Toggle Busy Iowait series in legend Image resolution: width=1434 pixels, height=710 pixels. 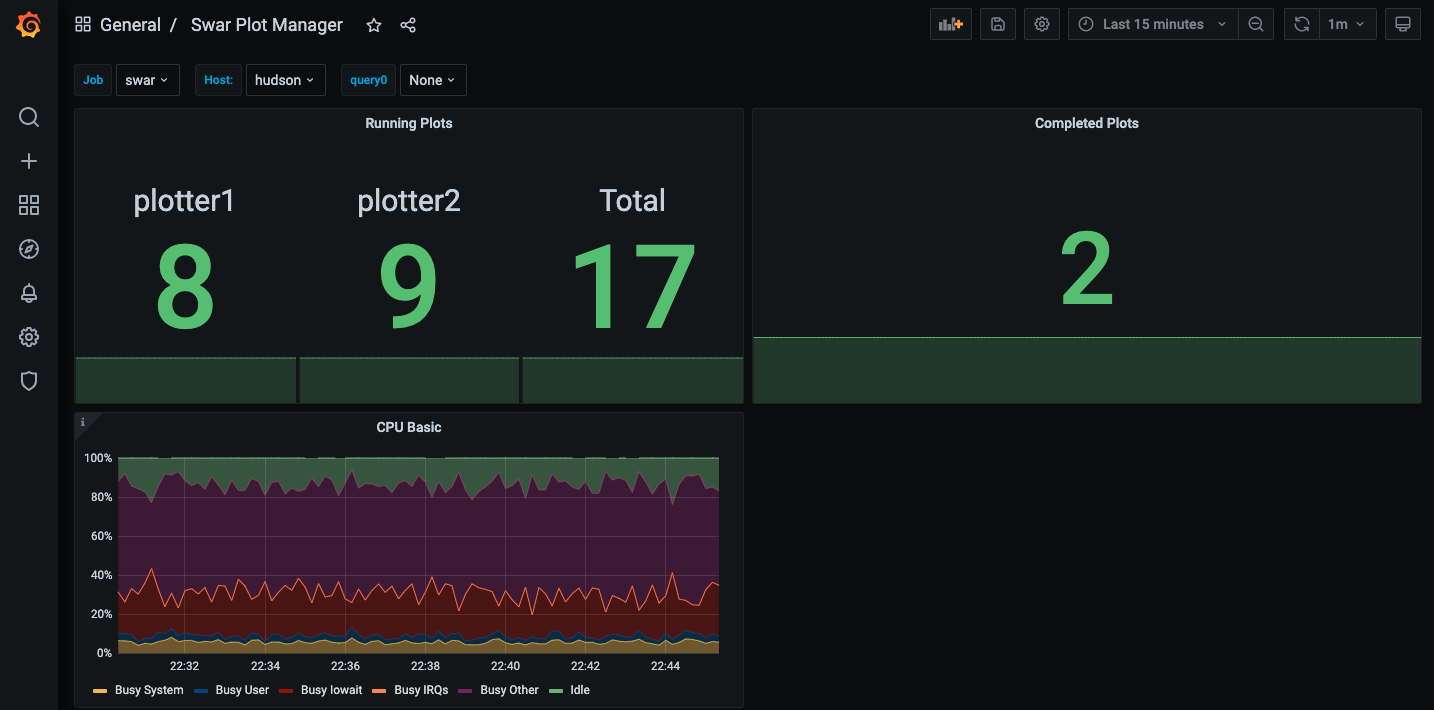tap(331, 690)
